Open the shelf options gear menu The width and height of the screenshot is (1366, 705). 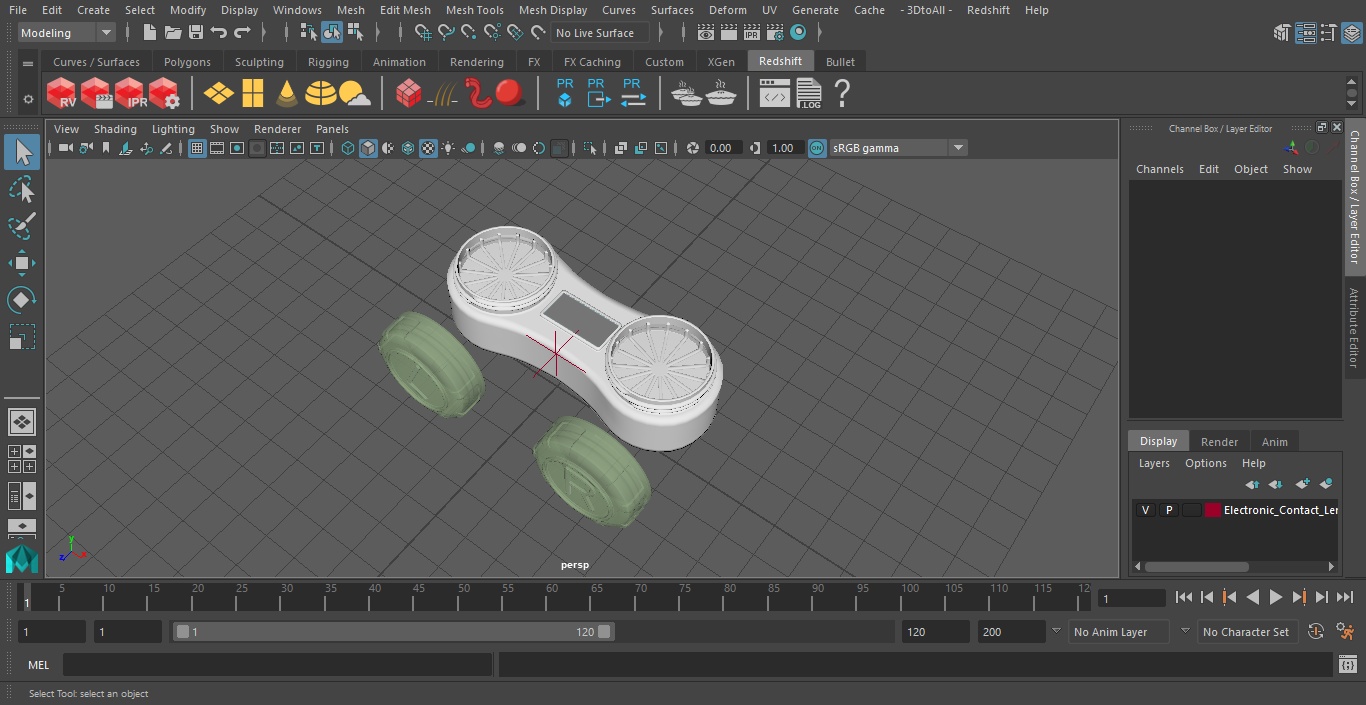pos(28,98)
